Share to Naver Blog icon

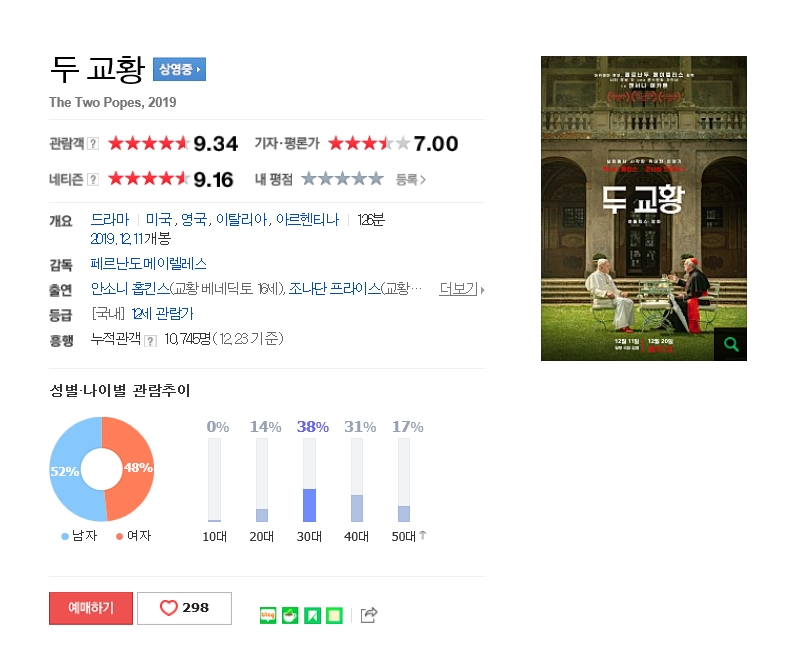268,615
